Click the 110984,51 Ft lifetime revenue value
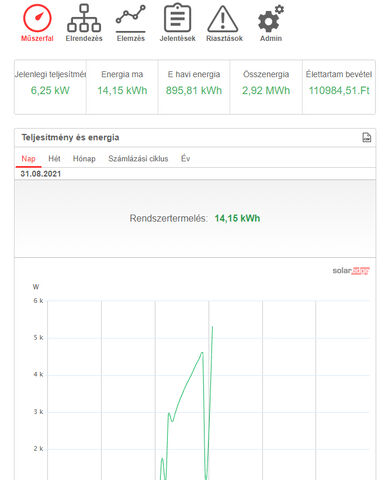Screen dimensions: 385x480 [x=339, y=90]
